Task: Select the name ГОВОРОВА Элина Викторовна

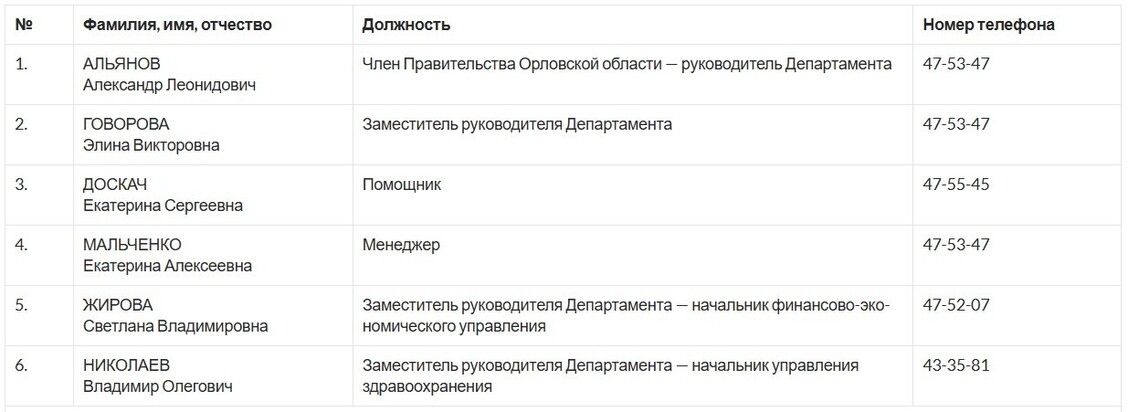Action: pyautogui.click(x=151, y=134)
